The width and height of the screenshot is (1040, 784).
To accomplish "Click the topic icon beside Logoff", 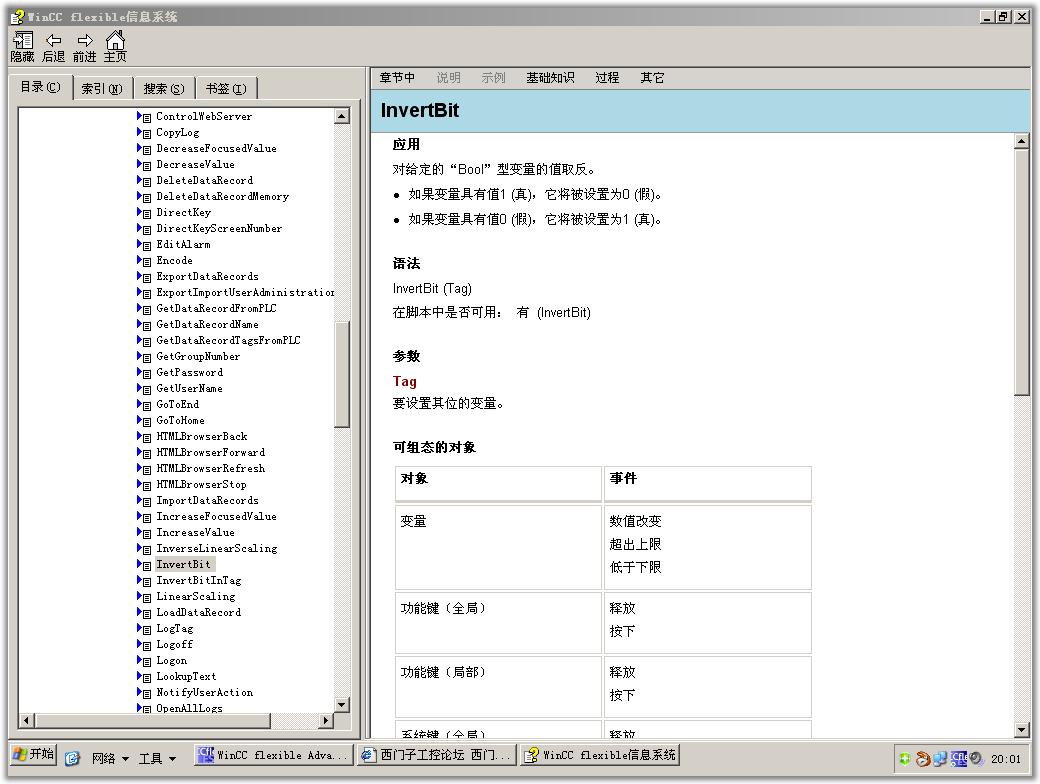I will click(x=144, y=645).
